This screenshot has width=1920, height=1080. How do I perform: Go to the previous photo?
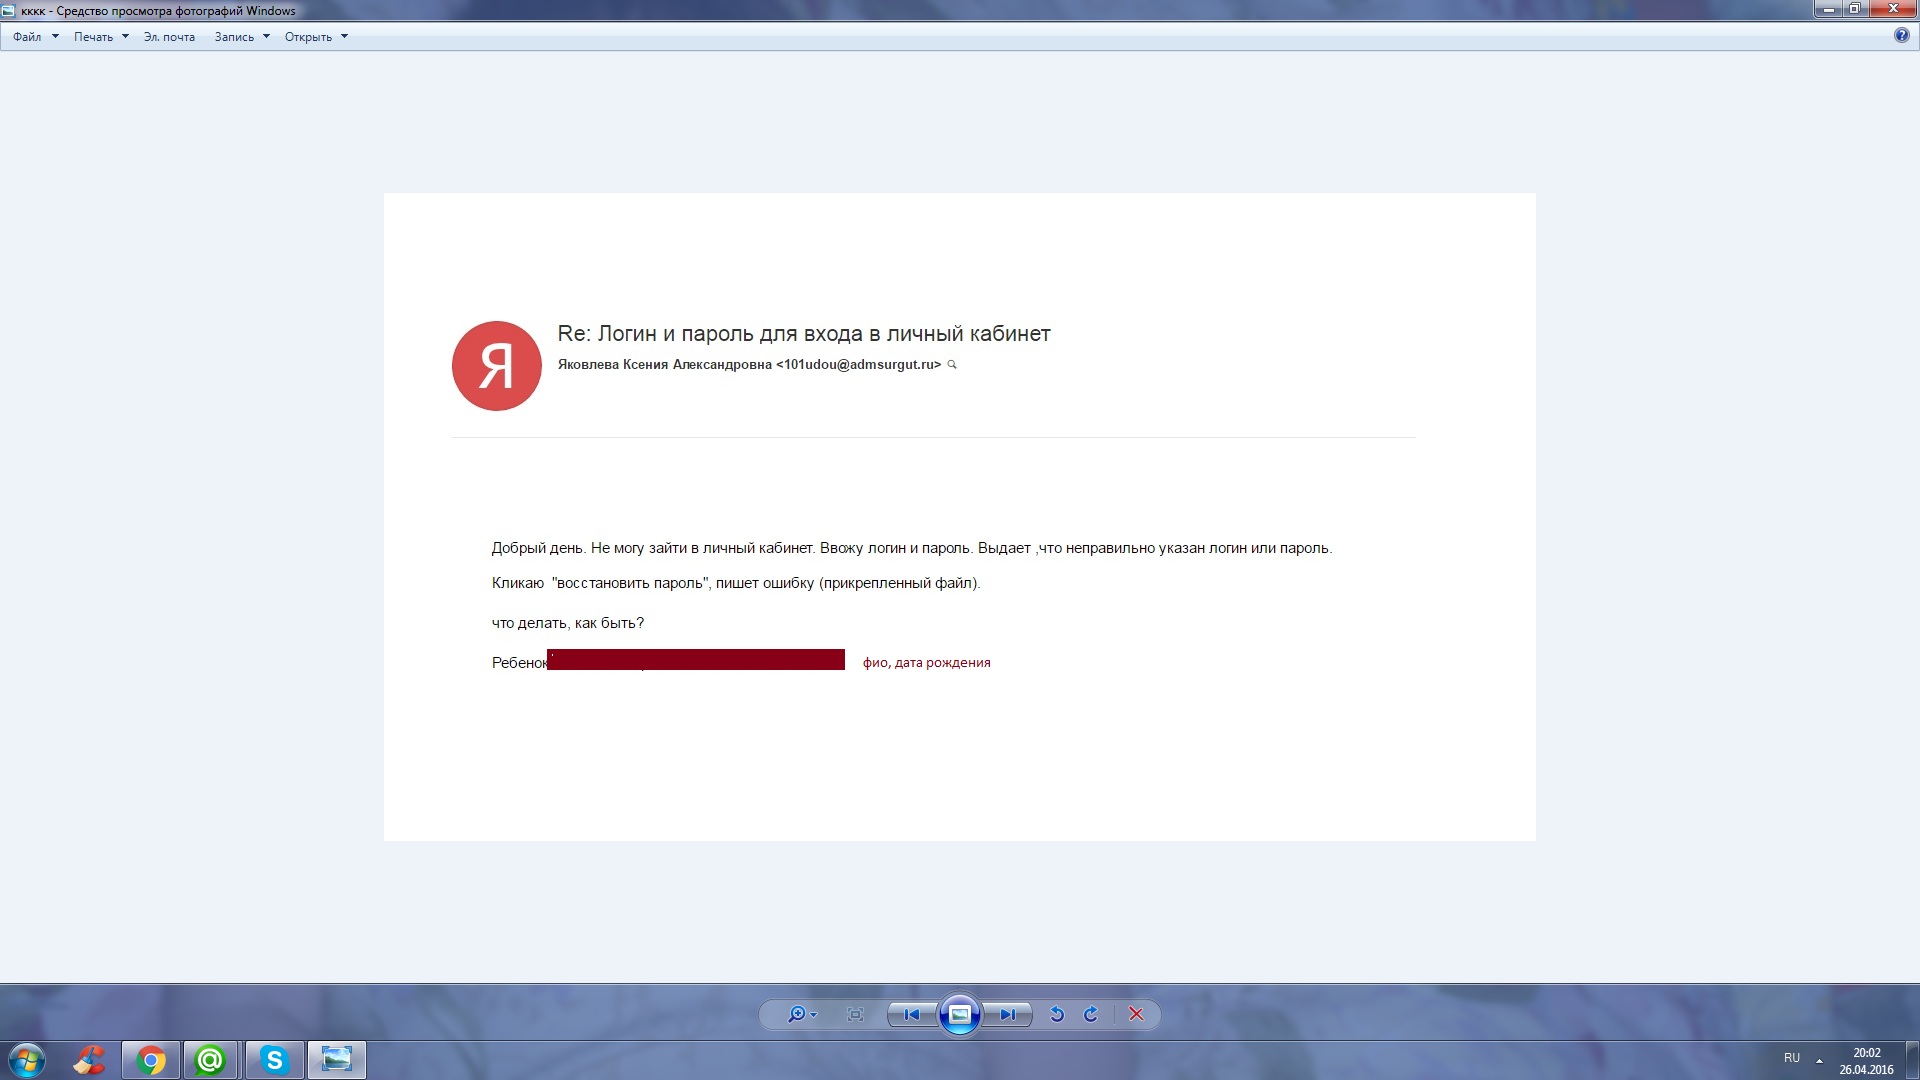pos(911,1014)
